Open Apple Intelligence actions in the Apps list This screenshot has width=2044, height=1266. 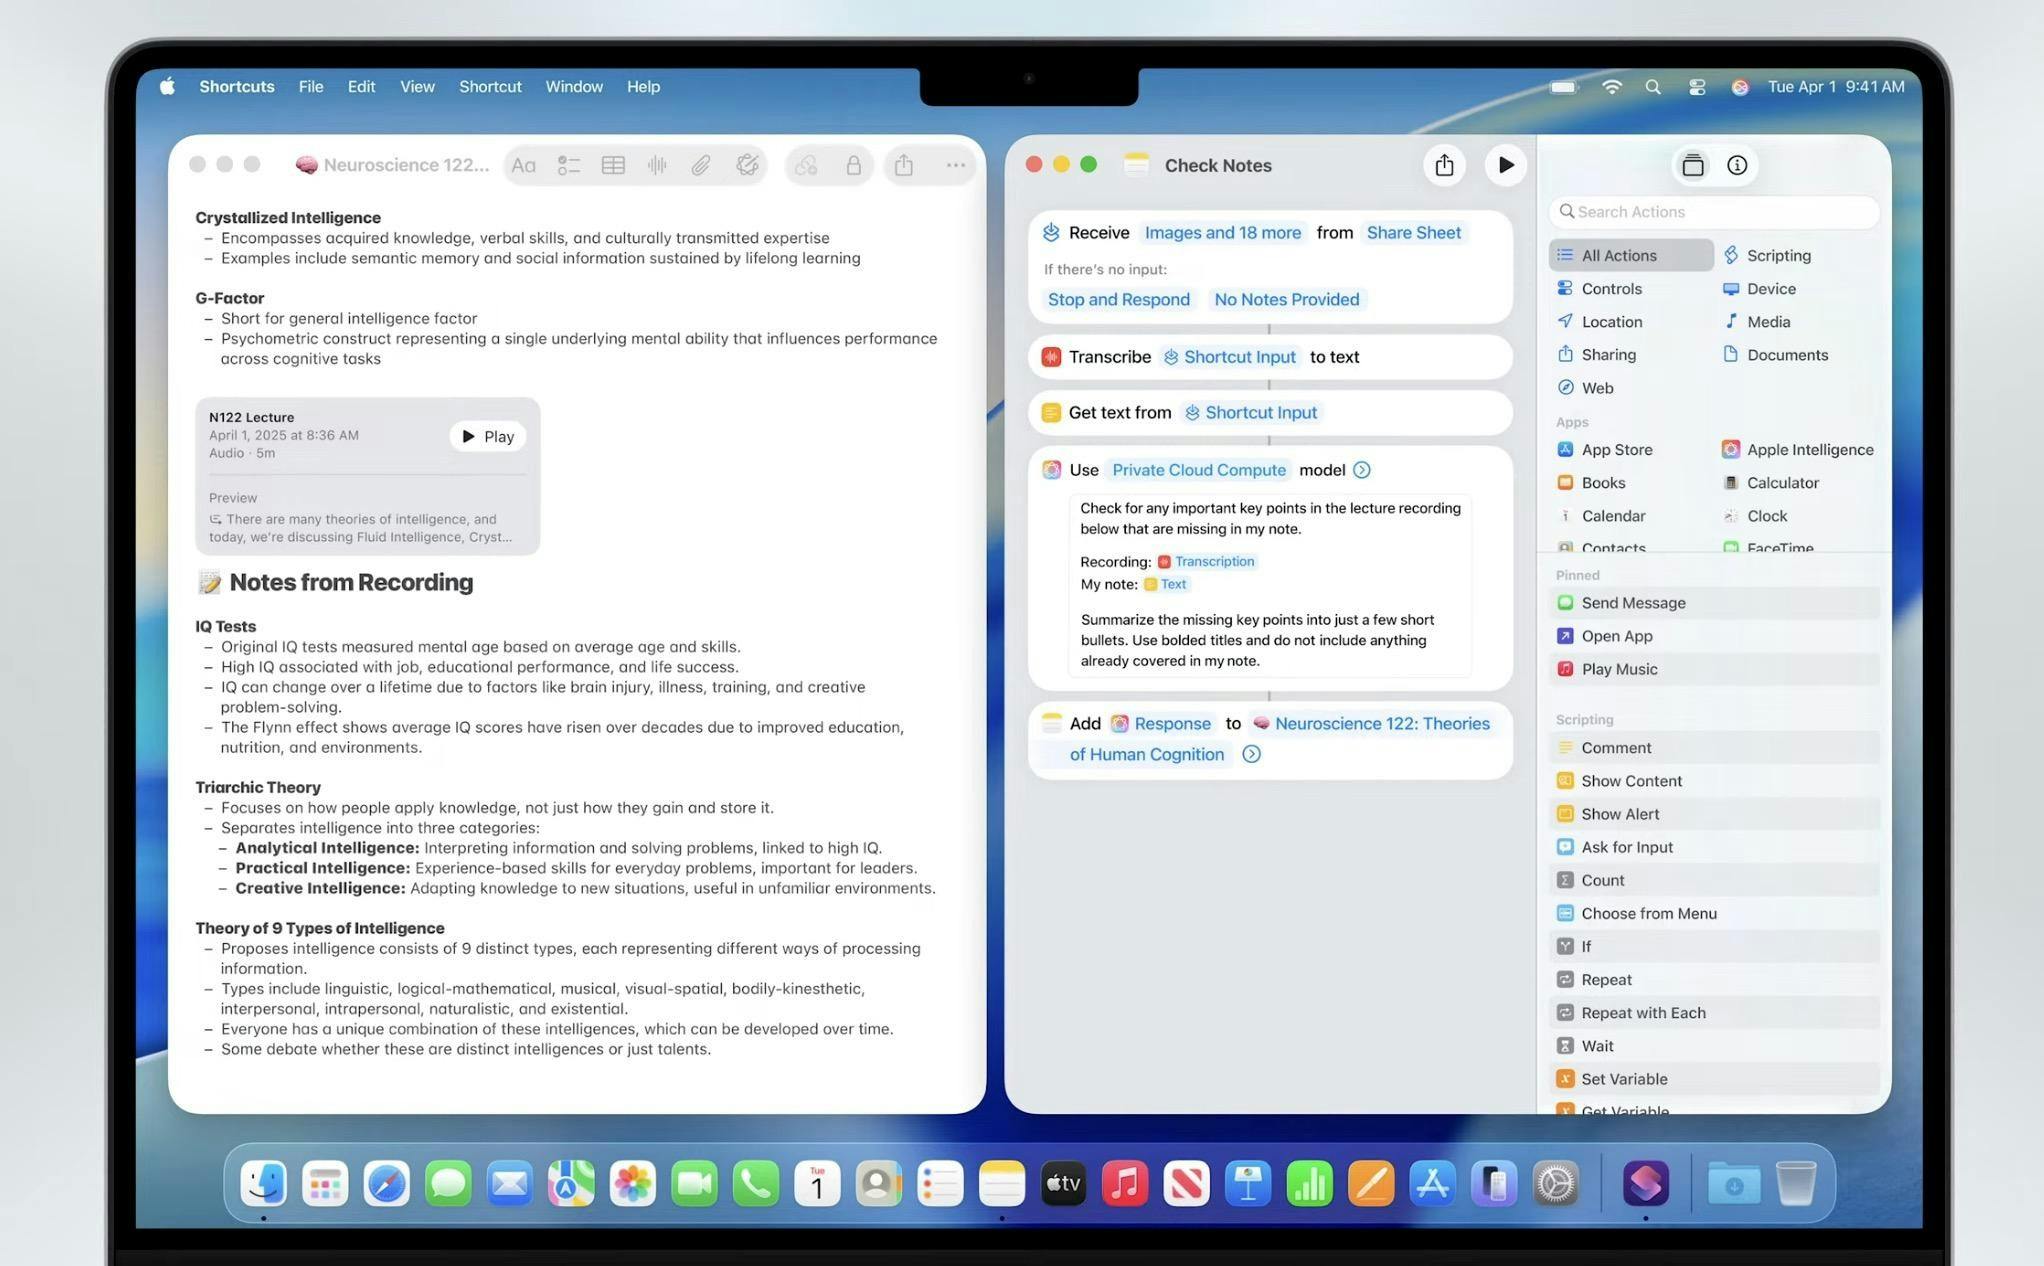pos(1797,450)
